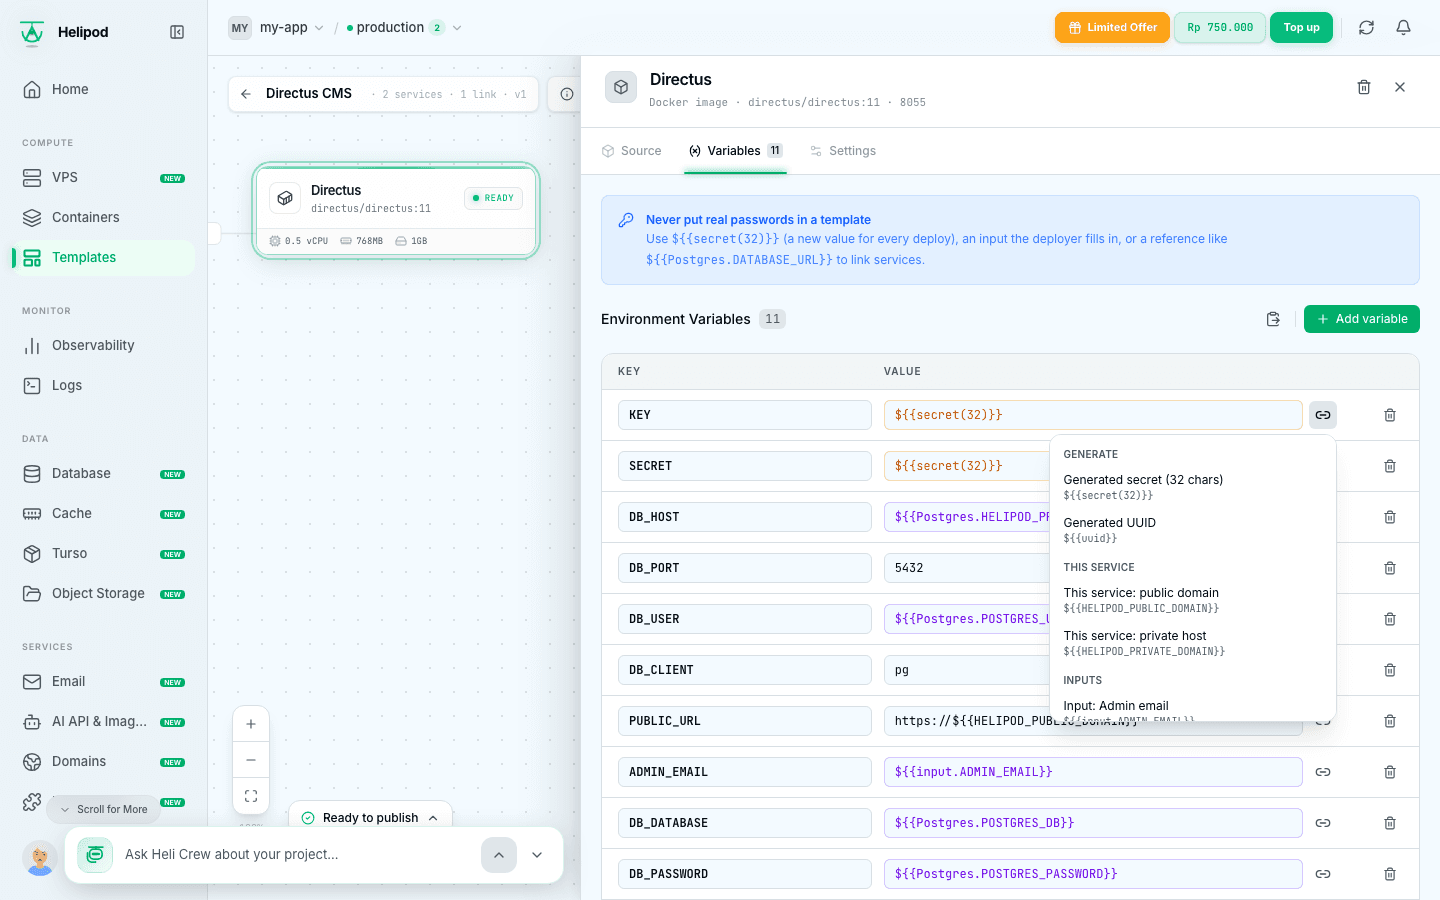Zoom out on the canvas
This screenshot has width=1440, height=900.
click(x=251, y=760)
